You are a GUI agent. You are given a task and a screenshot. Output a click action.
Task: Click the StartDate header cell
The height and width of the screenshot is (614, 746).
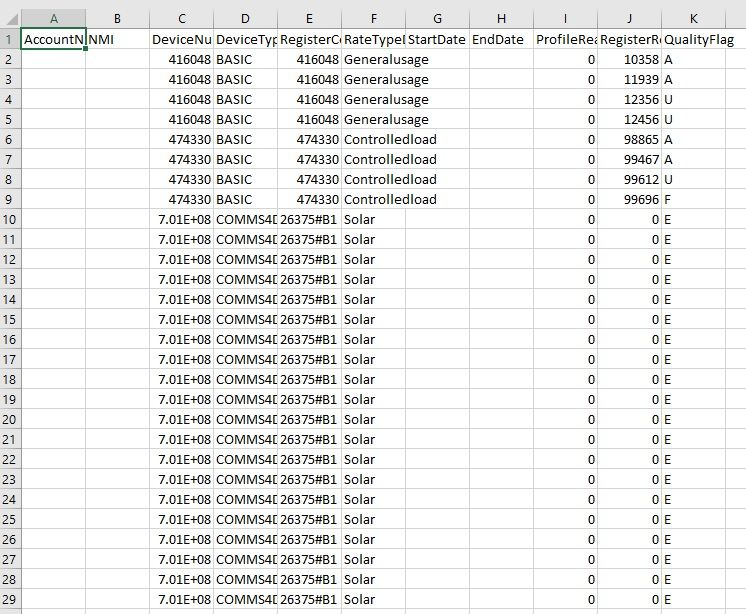coord(437,39)
